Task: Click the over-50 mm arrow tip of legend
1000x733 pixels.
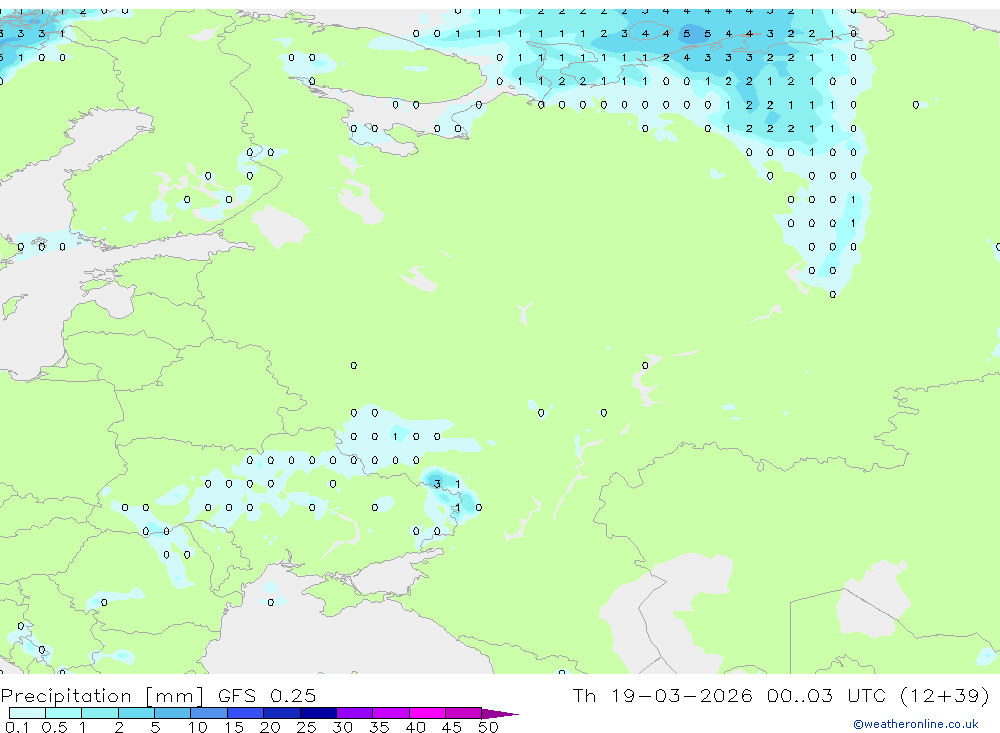Action: click(500, 713)
